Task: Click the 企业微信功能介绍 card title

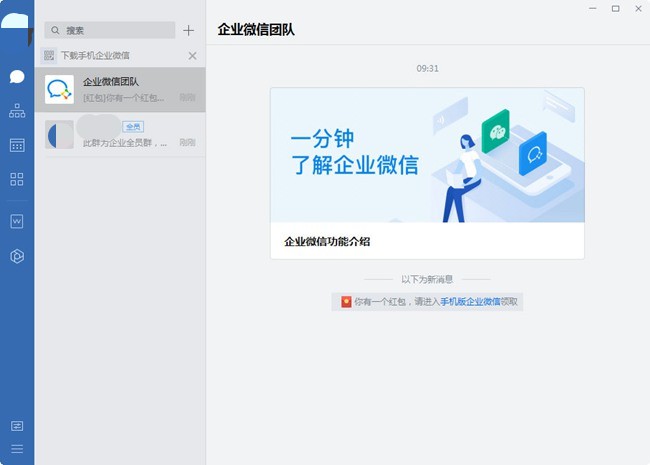Action: [327, 242]
